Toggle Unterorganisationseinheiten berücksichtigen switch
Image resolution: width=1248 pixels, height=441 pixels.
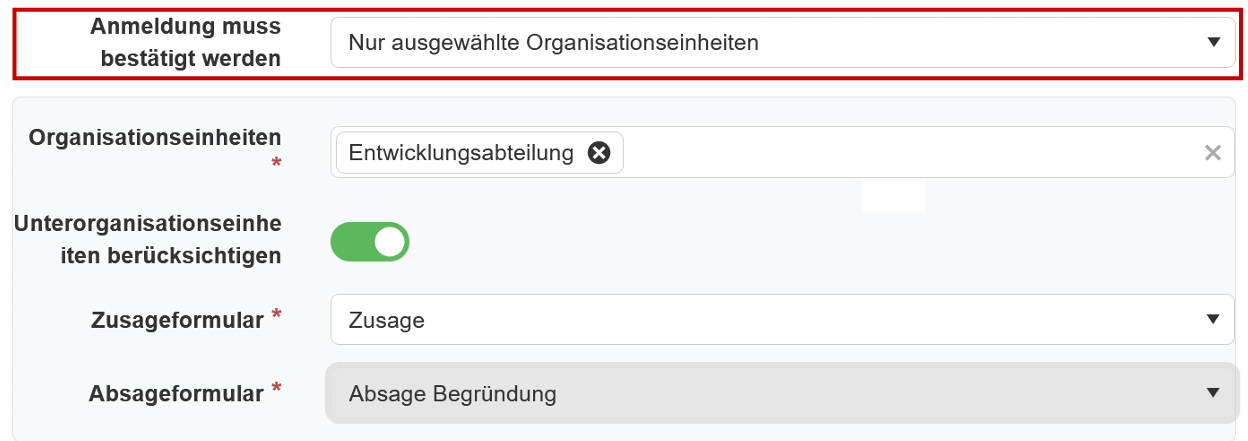click(370, 242)
